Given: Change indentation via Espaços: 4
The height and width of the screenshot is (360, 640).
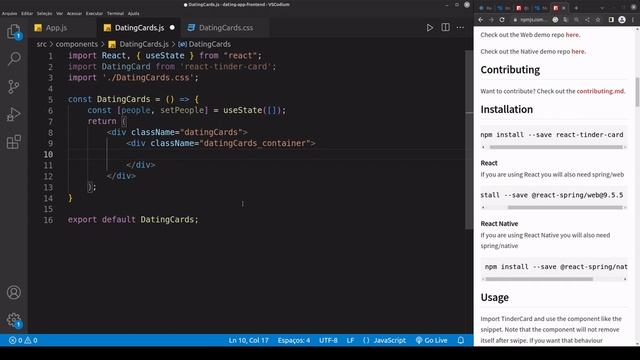Looking at the screenshot, I should [293, 340].
